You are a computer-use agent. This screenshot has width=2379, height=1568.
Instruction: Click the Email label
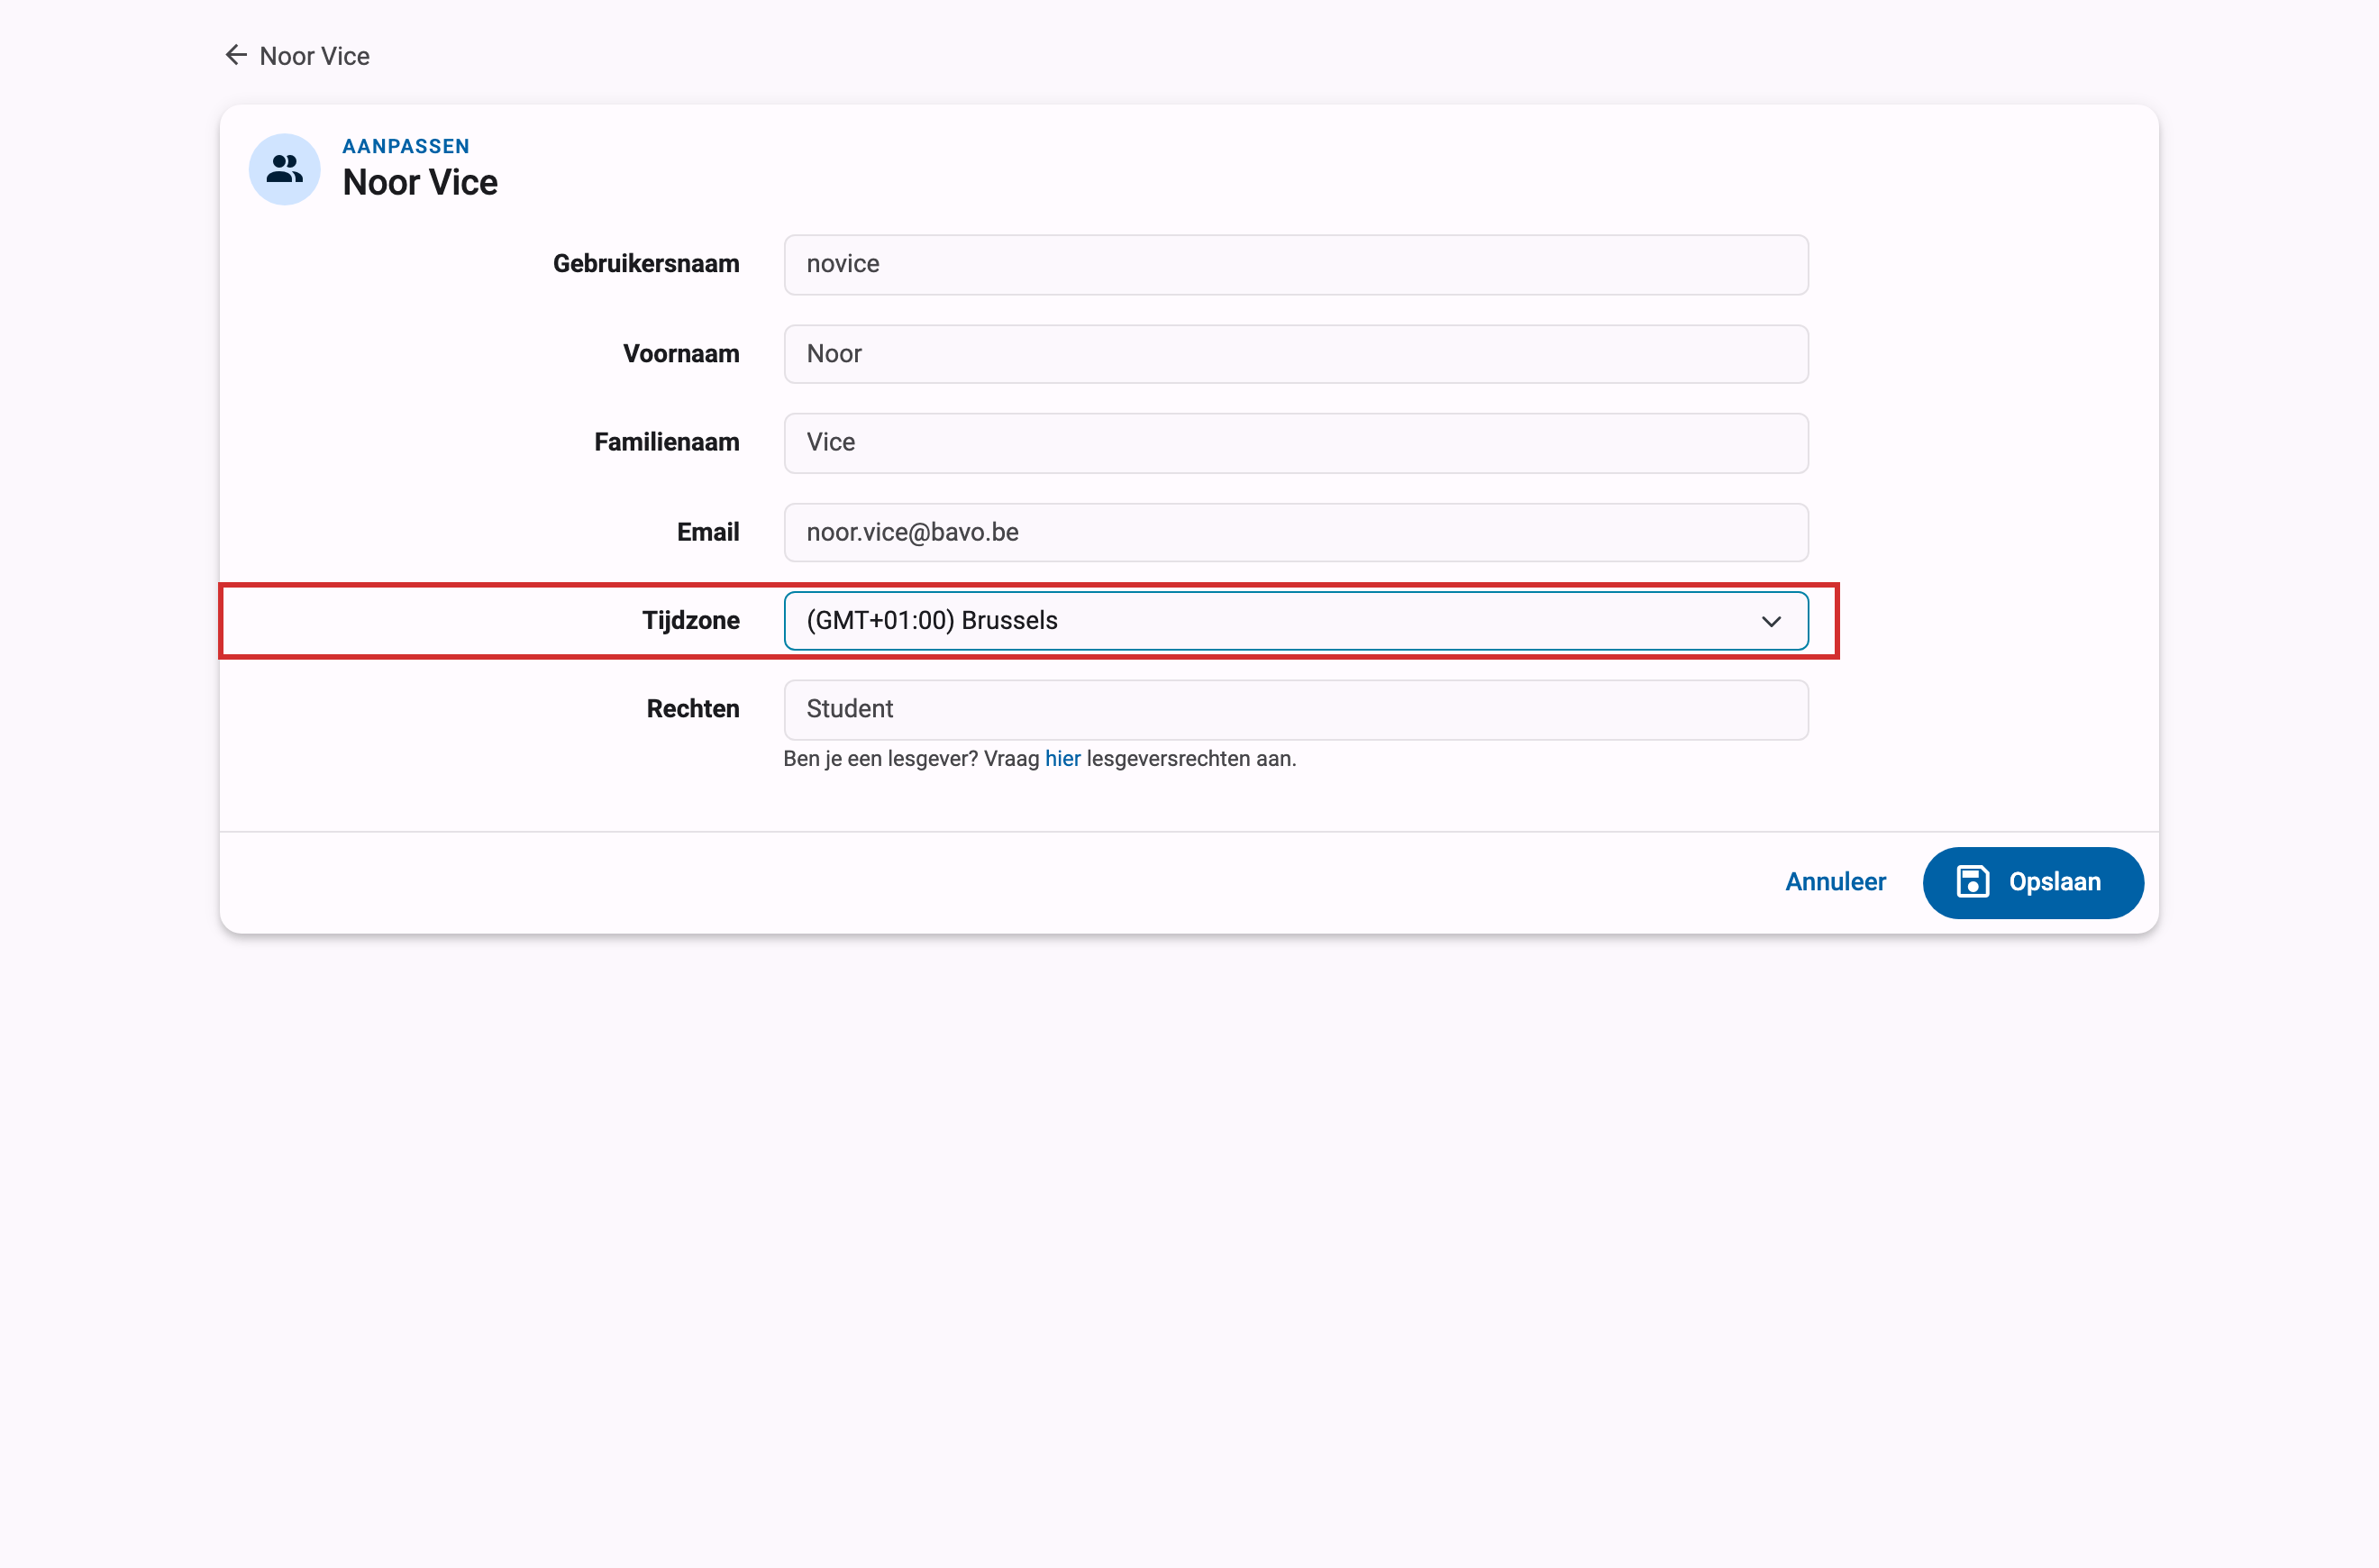pos(708,533)
